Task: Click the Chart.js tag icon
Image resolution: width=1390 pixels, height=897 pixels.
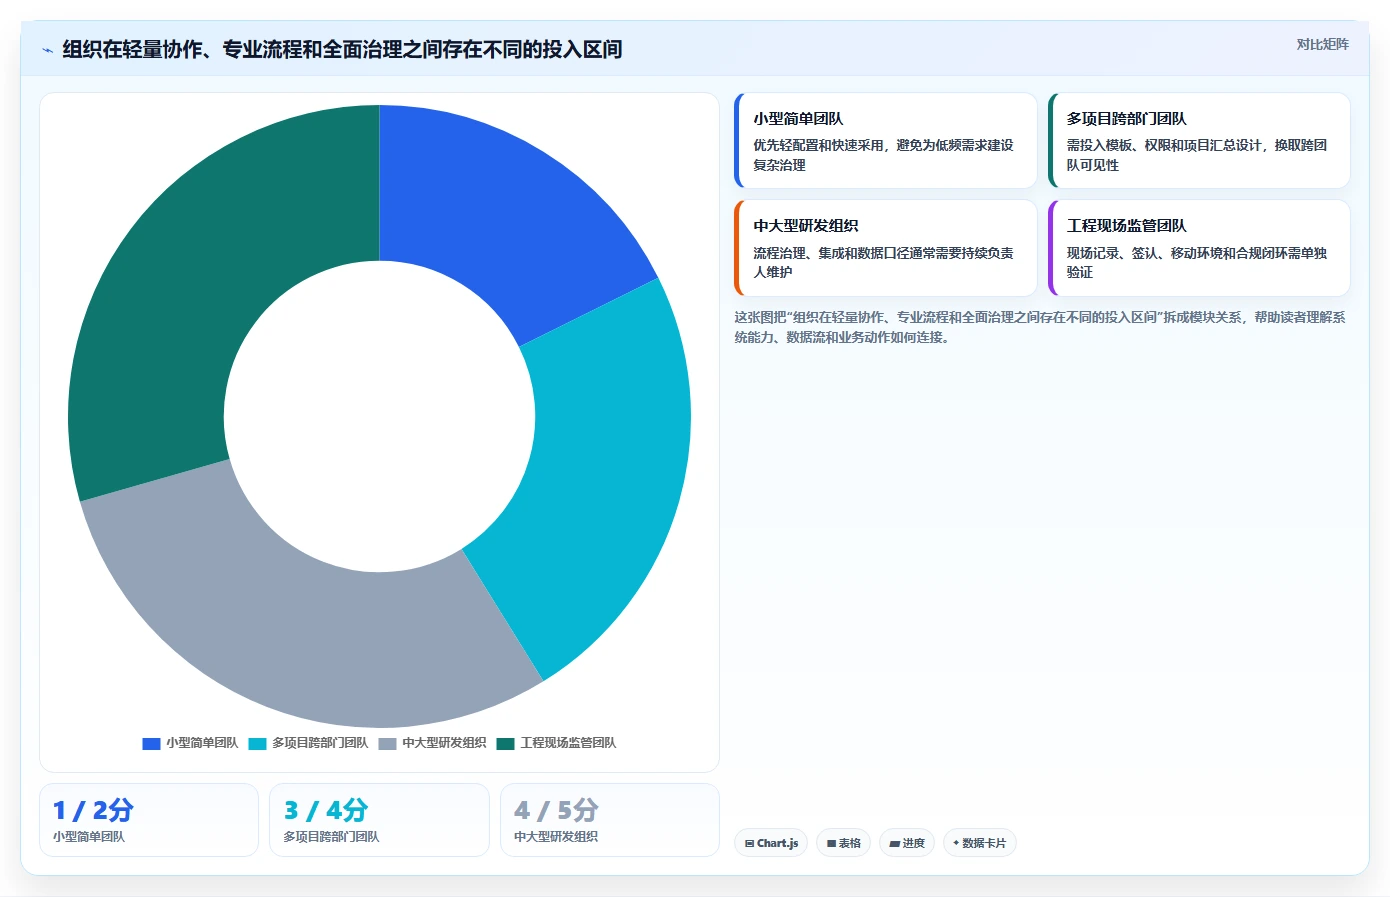Action: tap(749, 843)
